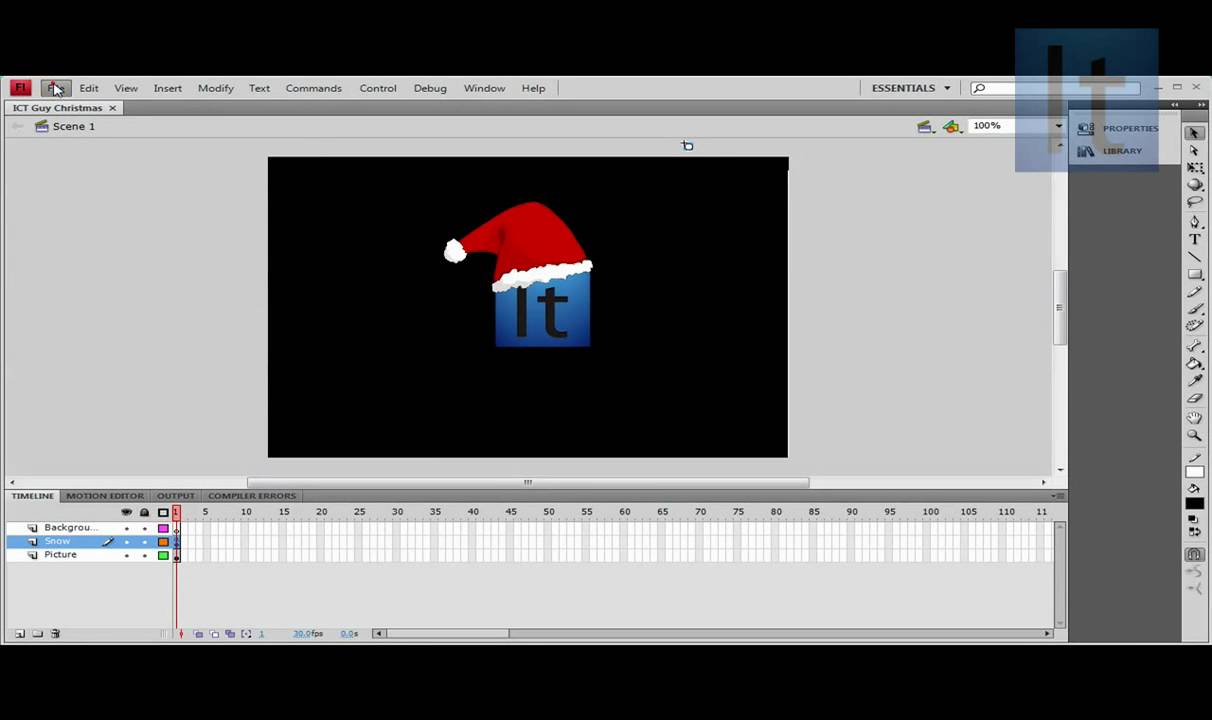Click the Scene 1 breadcrumb
Screen dimensions: 1212x720
pyautogui.click(x=74, y=126)
